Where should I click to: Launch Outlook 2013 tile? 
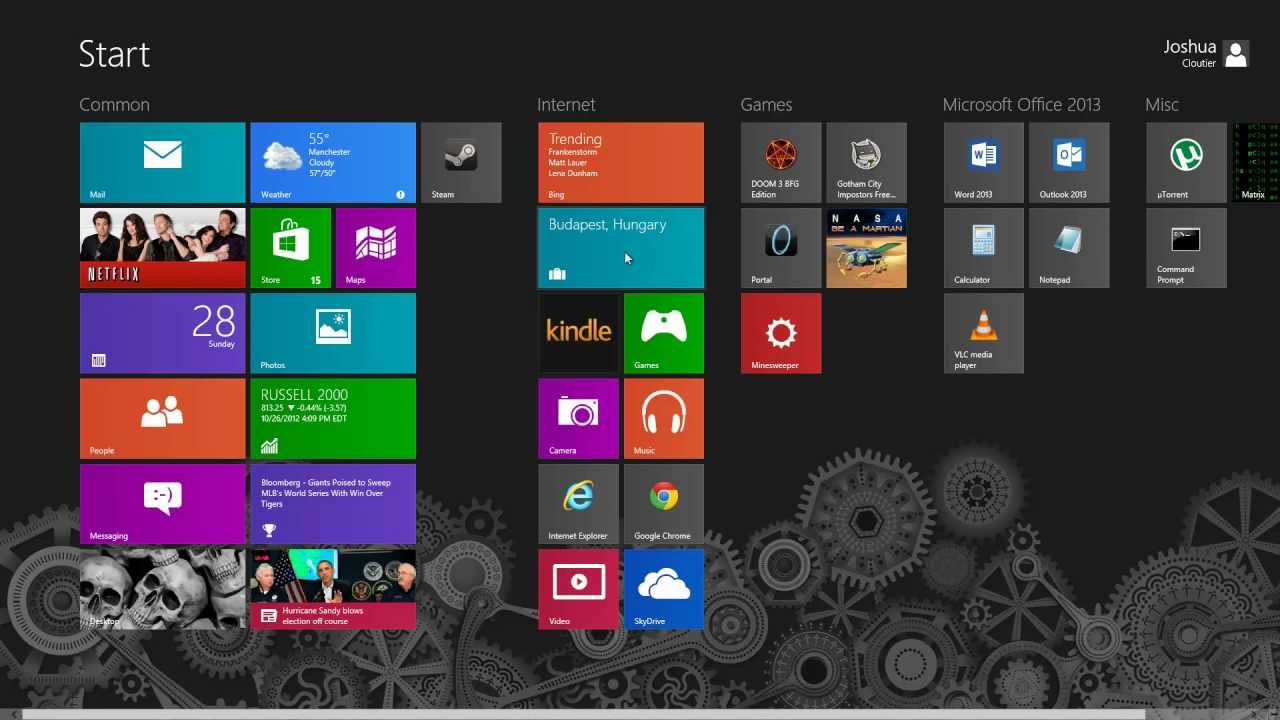point(1069,163)
